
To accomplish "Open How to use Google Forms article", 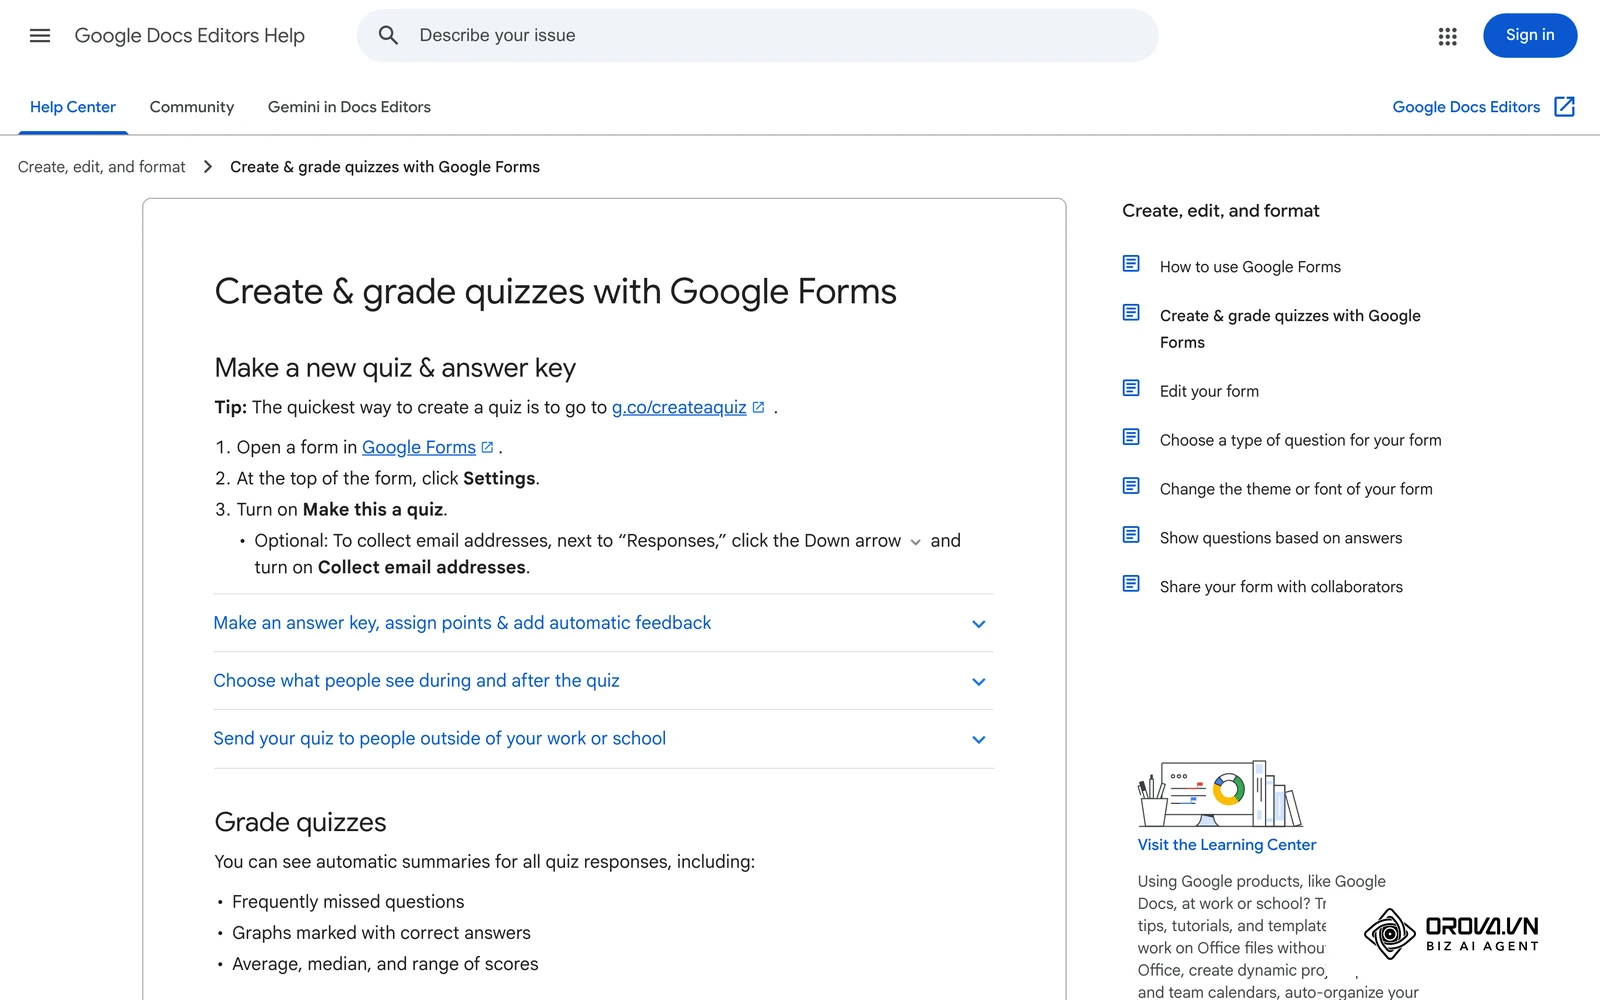I will coord(1250,267).
